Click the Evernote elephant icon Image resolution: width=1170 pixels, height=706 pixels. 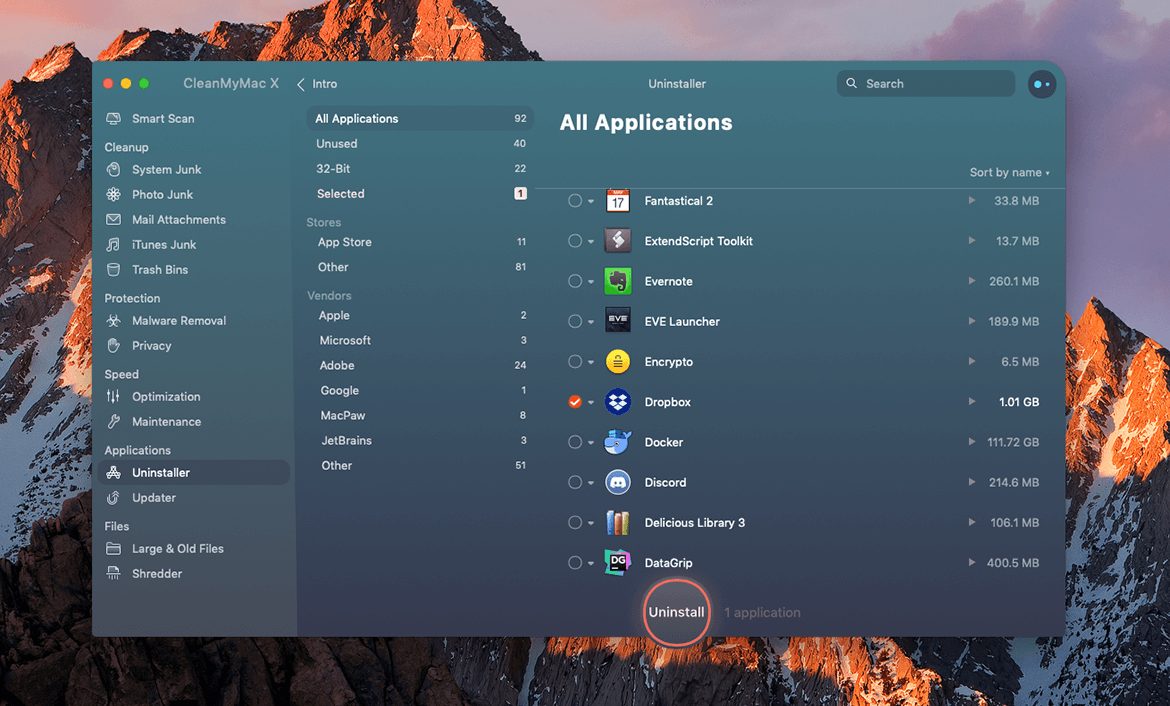(x=618, y=281)
